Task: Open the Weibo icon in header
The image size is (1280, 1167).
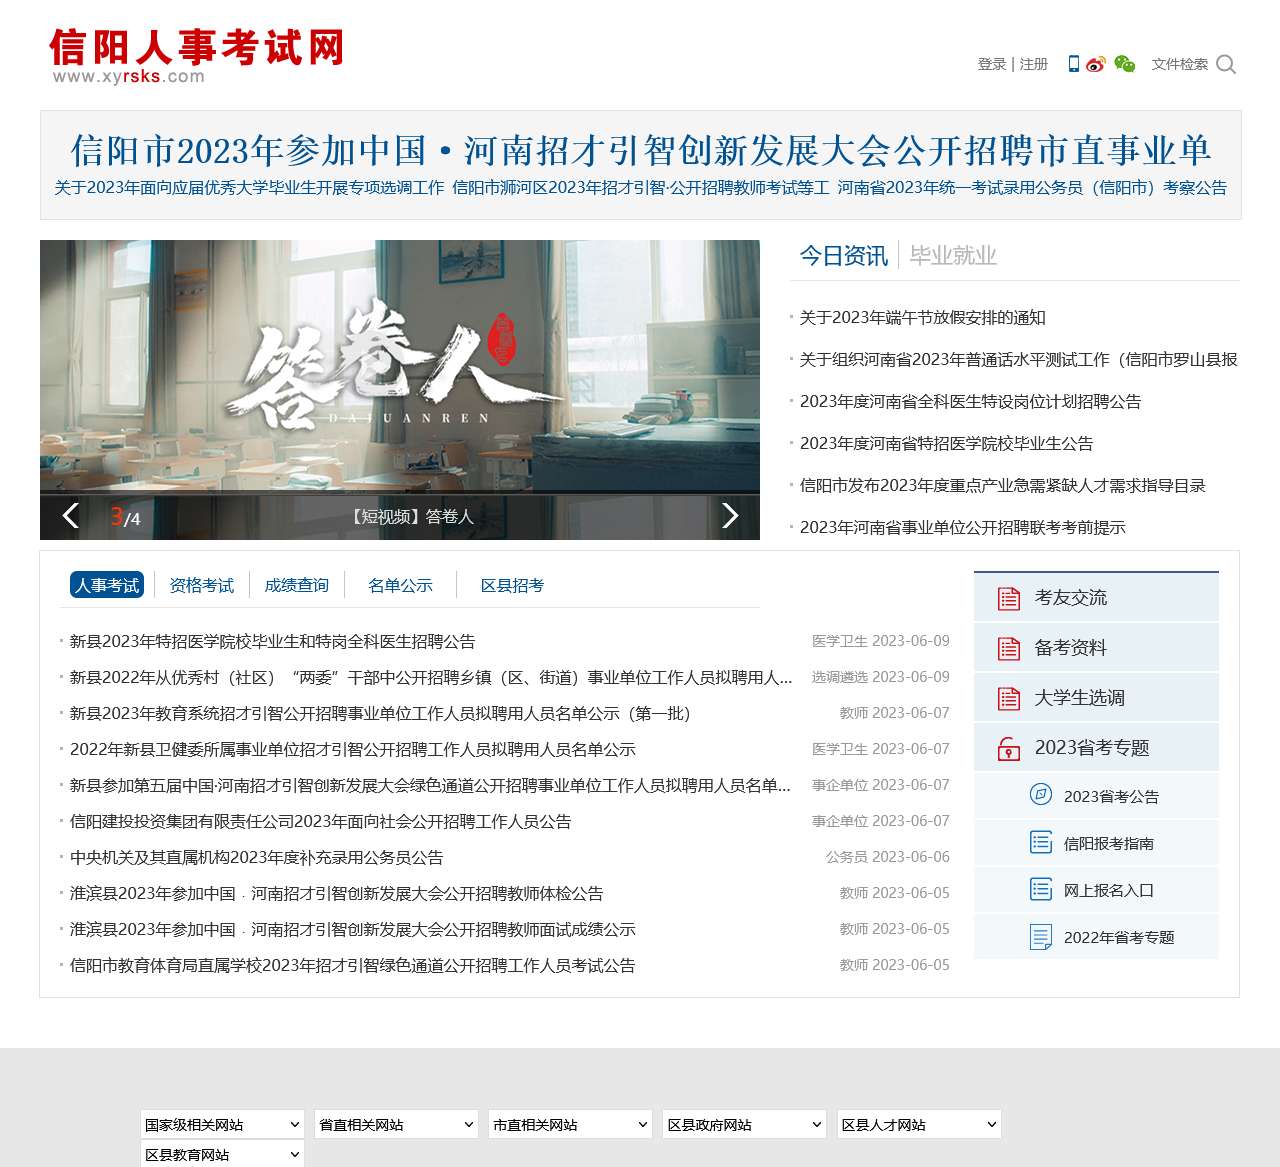Action: [x=1095, y=64]
